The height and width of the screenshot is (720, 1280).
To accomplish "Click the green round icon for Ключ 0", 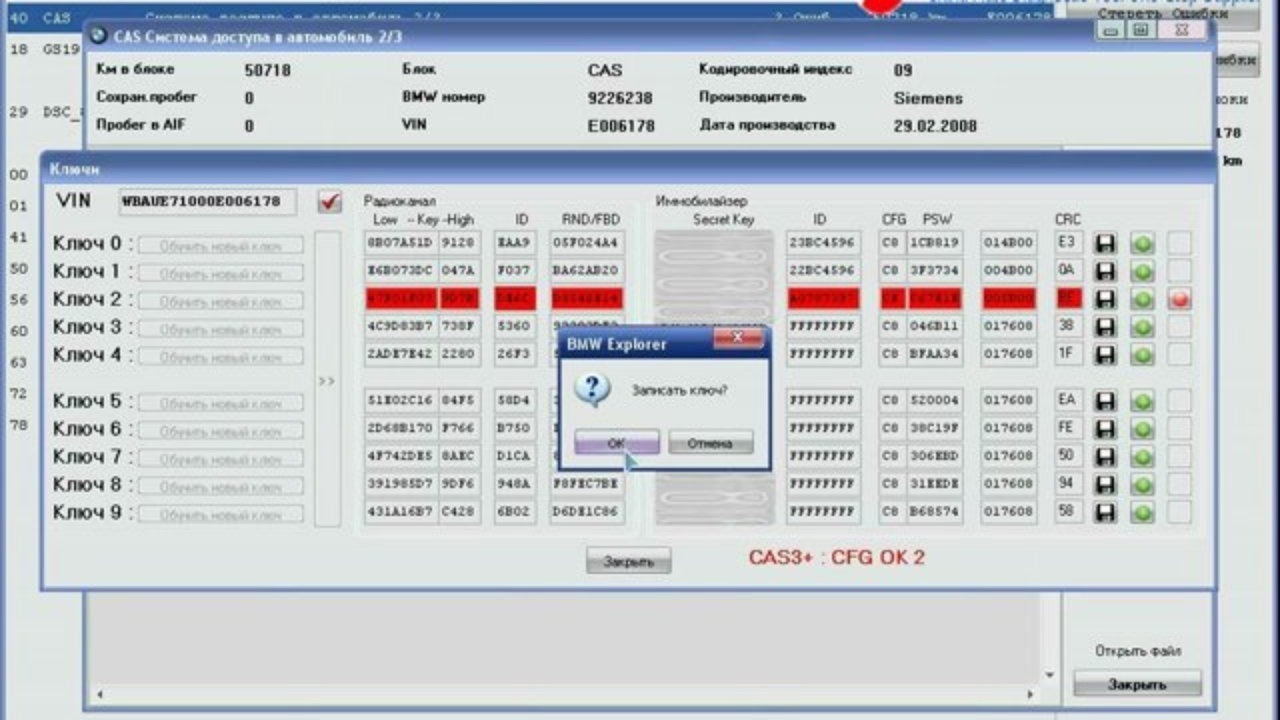I will pos(1142,243).
